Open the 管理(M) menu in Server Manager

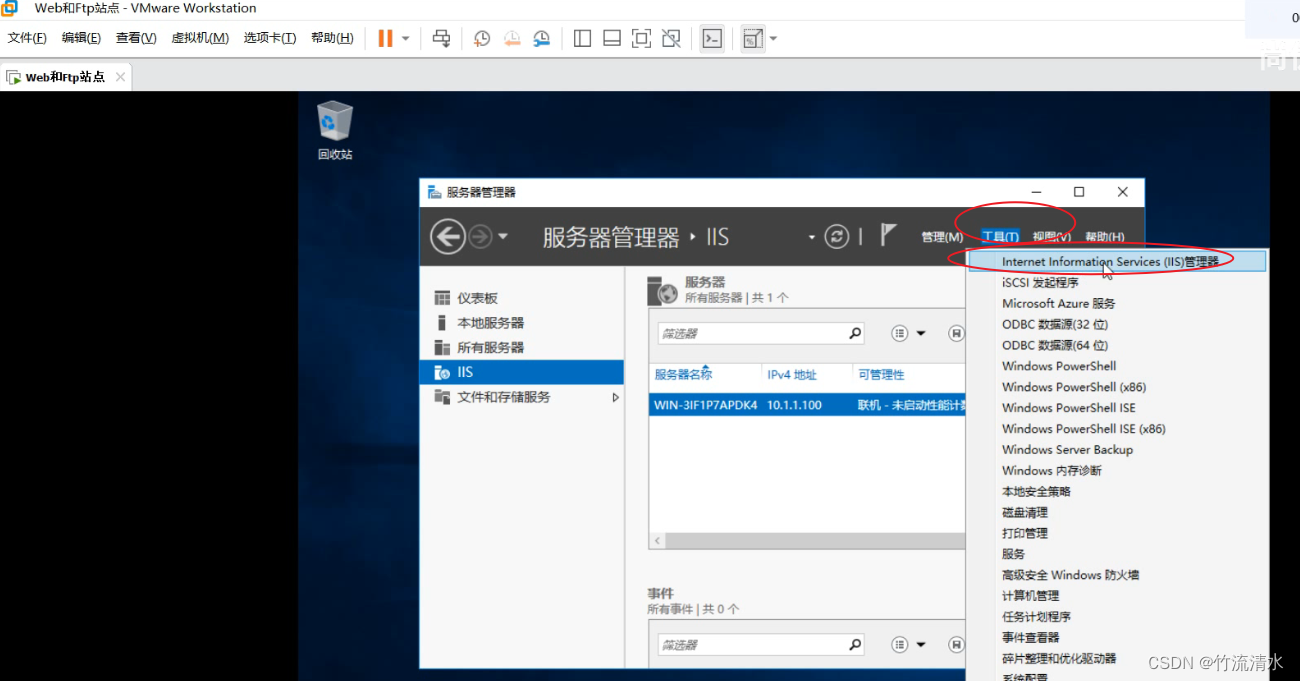[942, 237]
